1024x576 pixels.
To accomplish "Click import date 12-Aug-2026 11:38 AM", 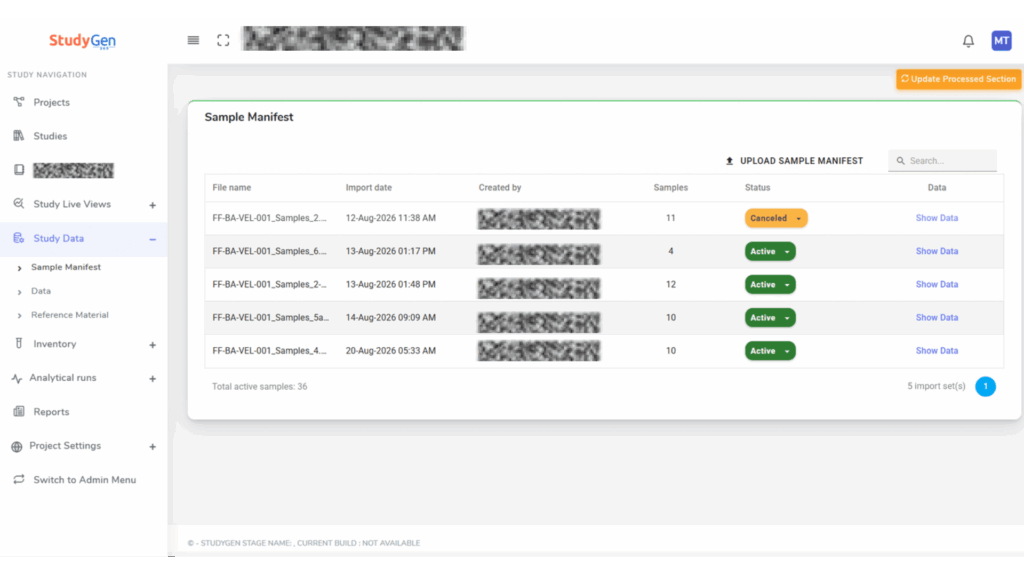I will 391,218.
